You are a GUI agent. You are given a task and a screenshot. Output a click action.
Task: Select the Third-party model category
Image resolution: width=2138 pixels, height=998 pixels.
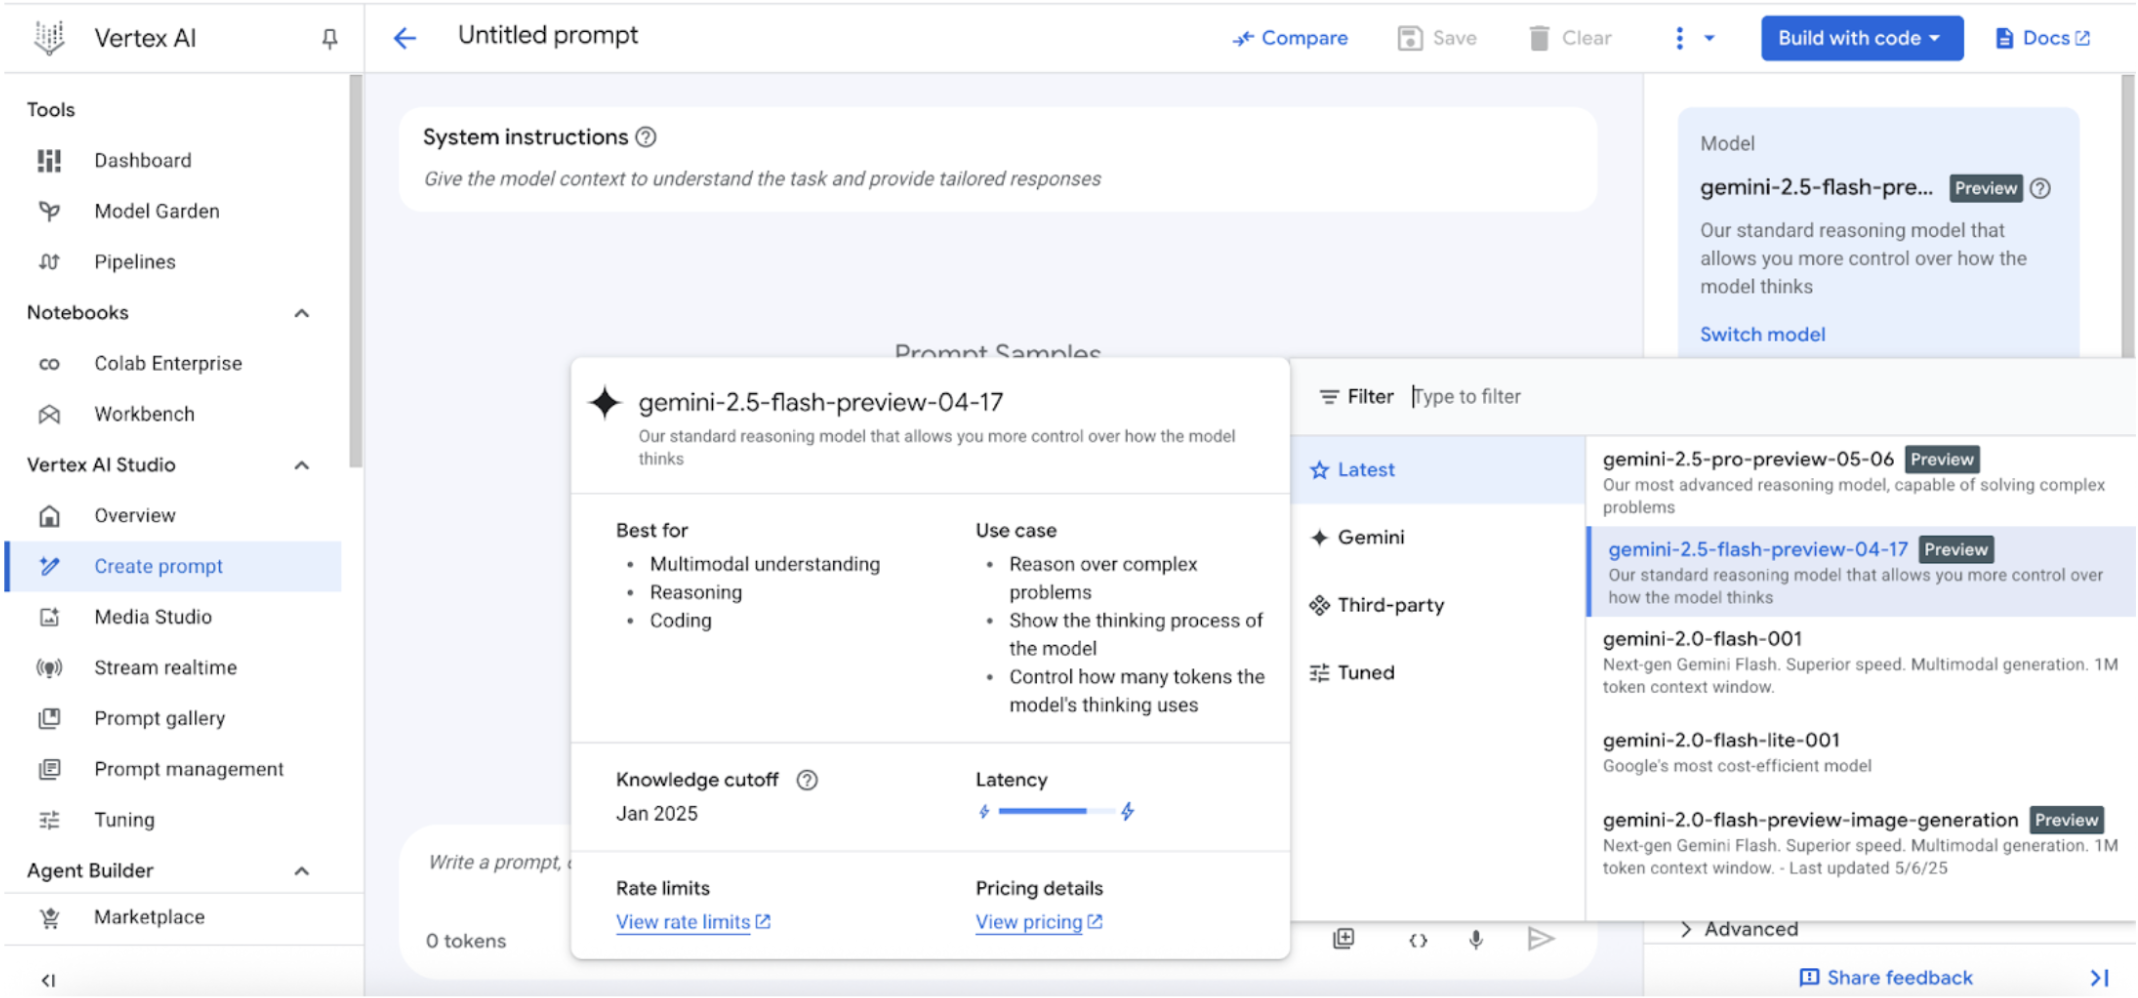[x=1438, y=605]
